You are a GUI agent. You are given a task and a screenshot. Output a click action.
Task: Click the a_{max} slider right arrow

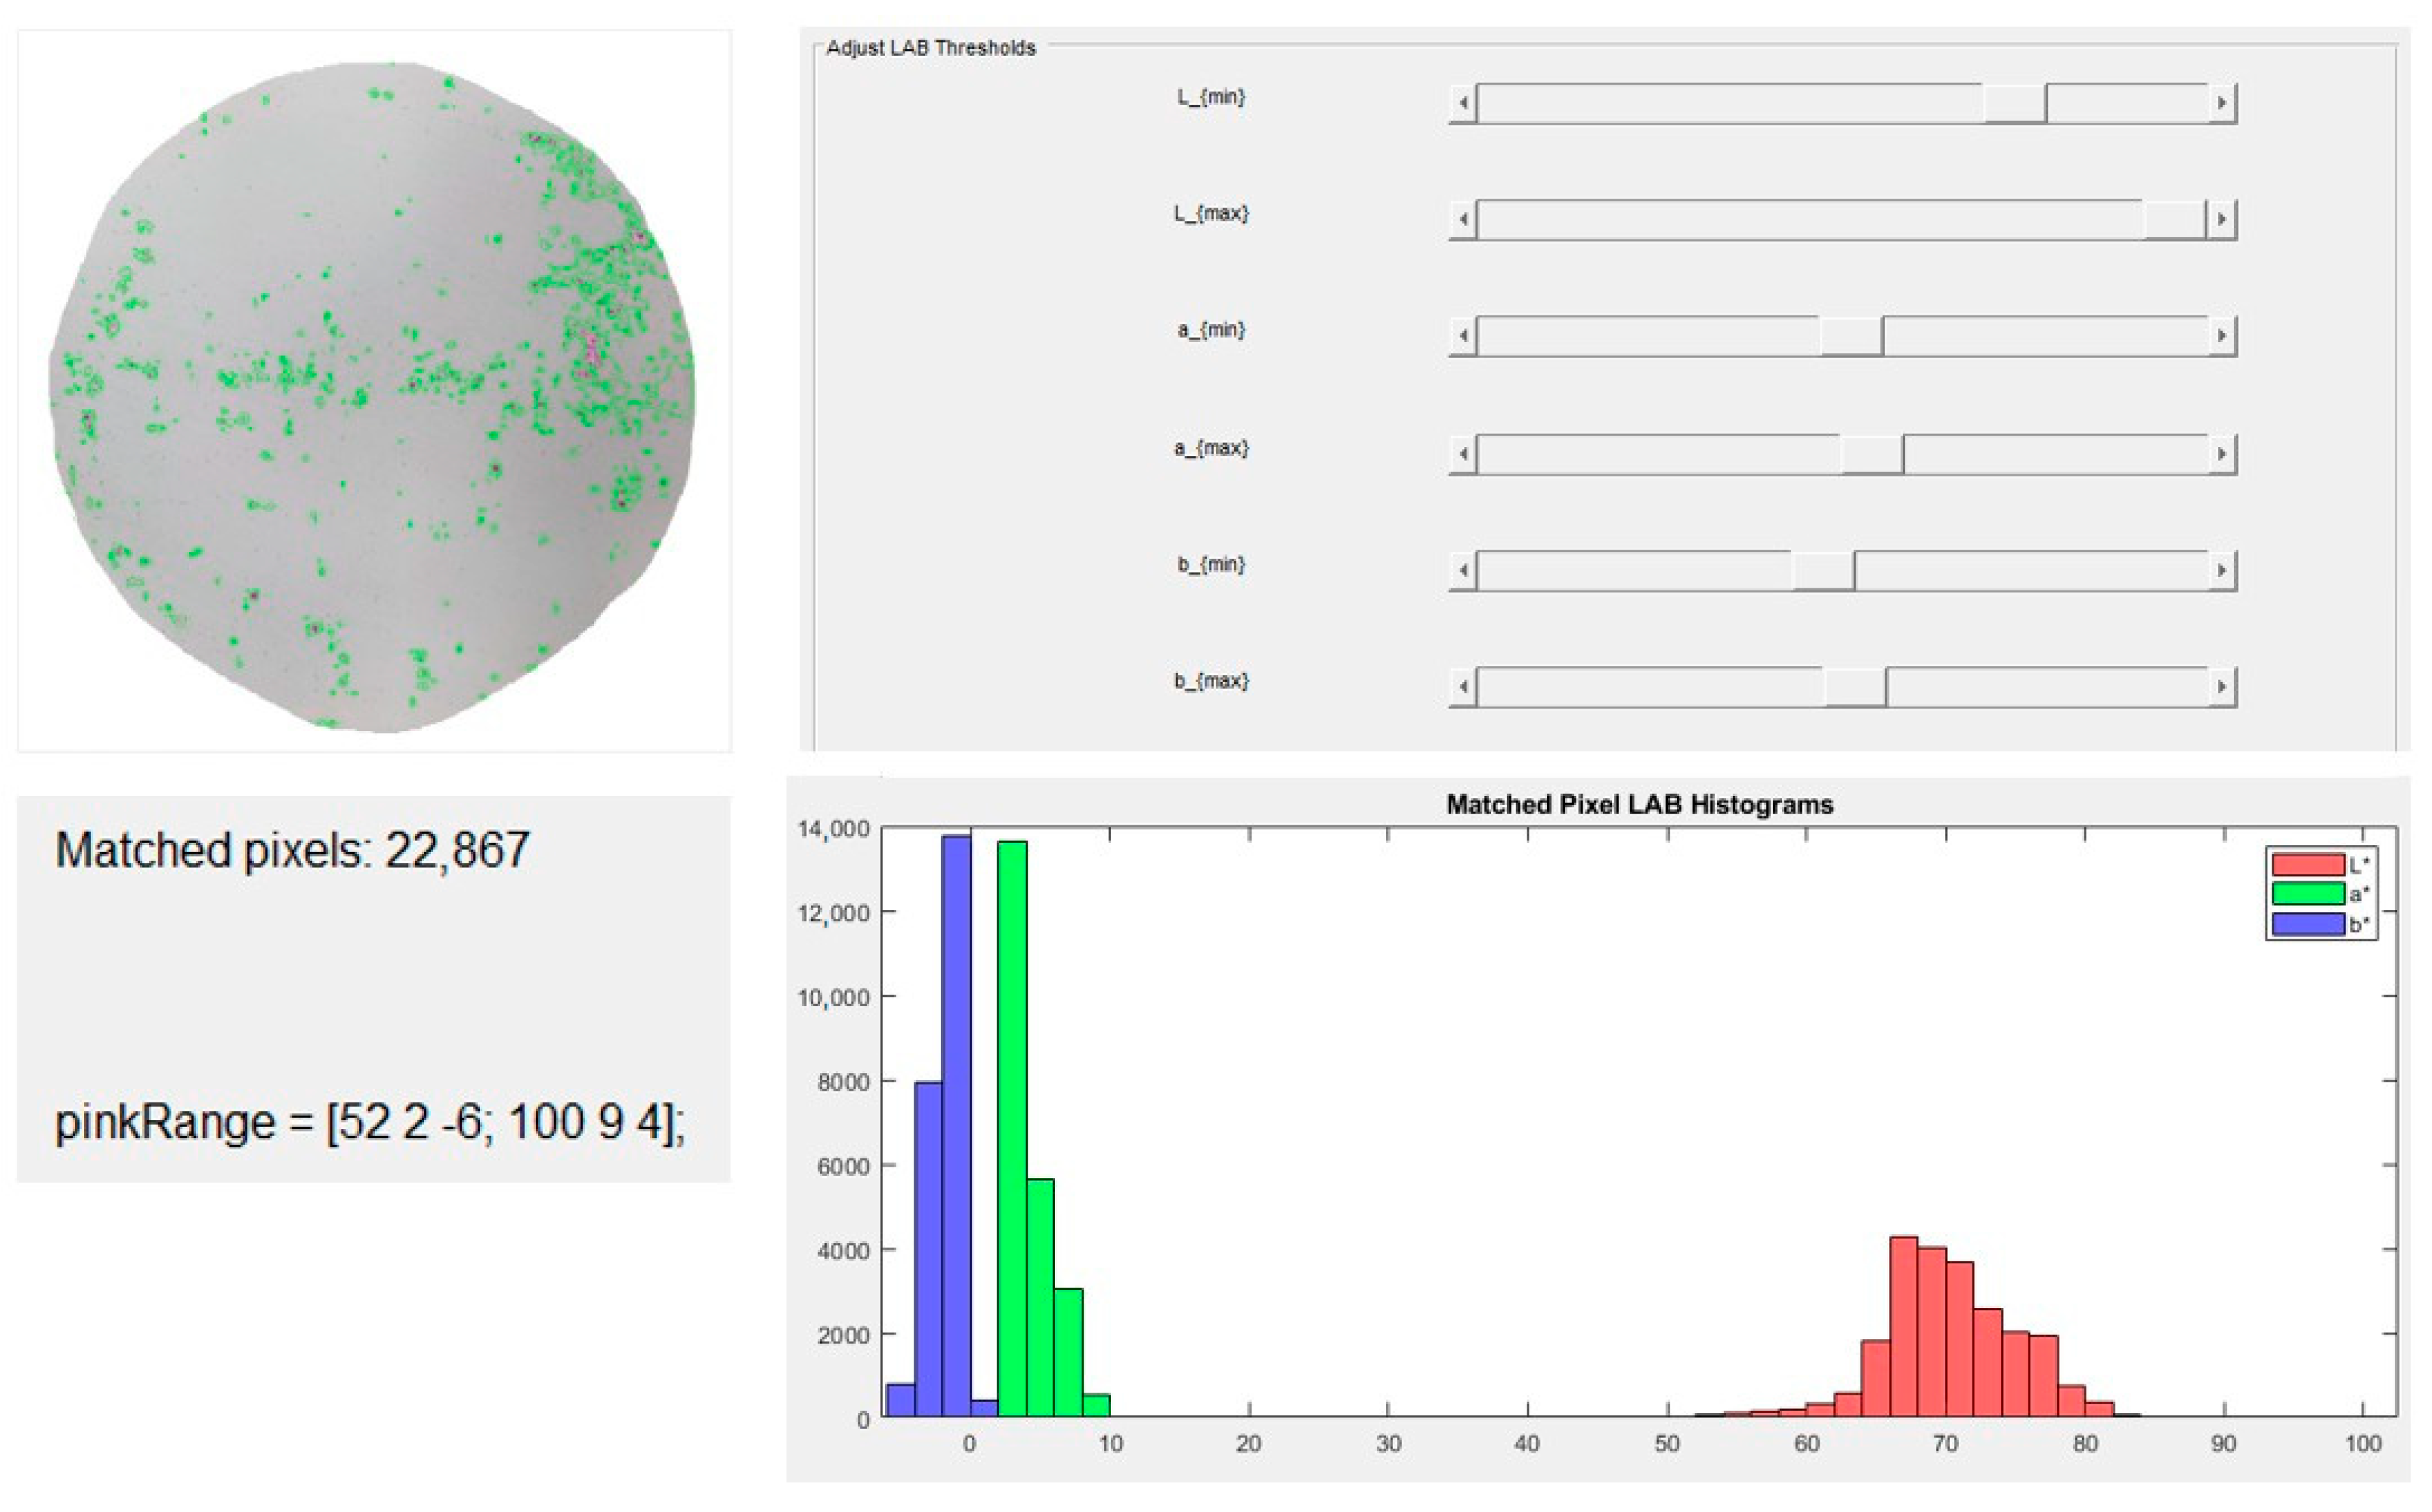click(x=2221, y=454)
